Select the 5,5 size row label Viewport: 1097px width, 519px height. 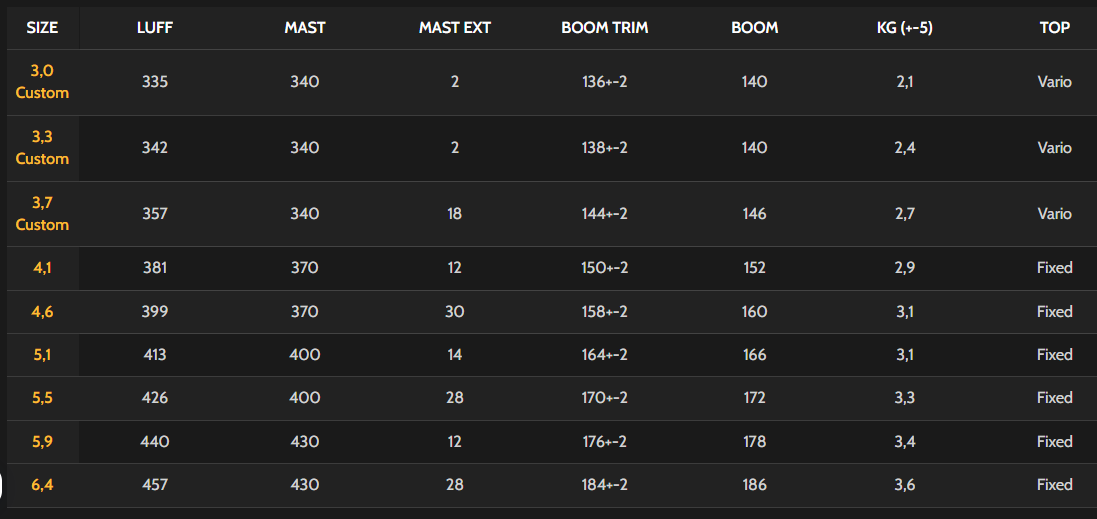(x=42, y=398)
